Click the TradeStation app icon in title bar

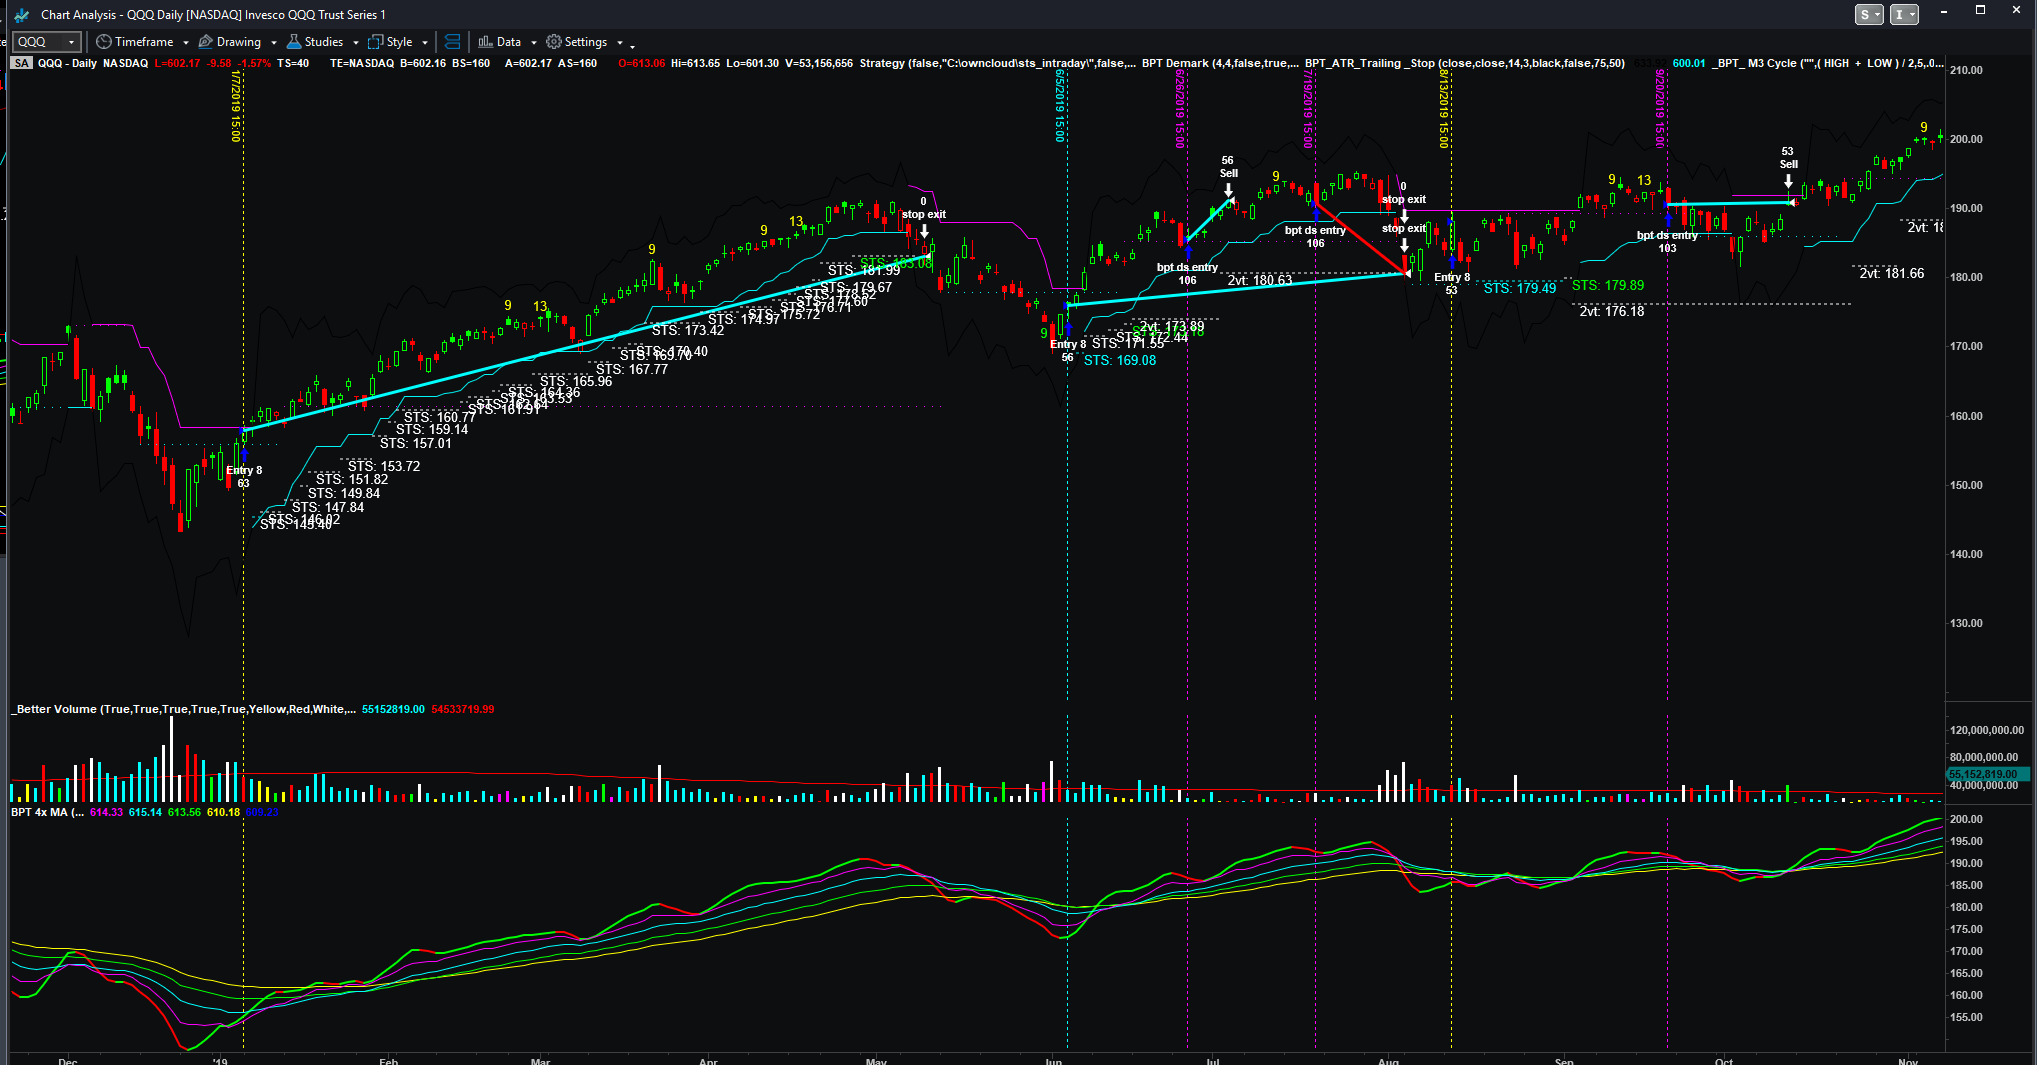coord(21,15)
